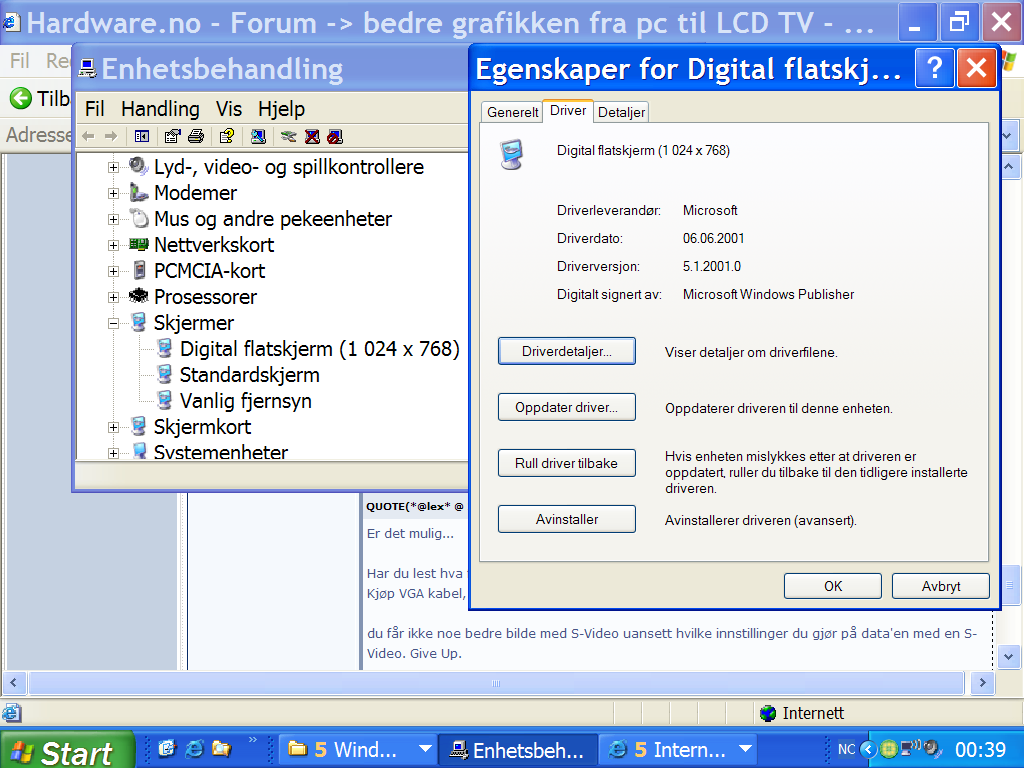Screen dimensions: 1024x768
Task: Click the monitor icon beside Standardskjerm
Action: click(x=165, y=375)
